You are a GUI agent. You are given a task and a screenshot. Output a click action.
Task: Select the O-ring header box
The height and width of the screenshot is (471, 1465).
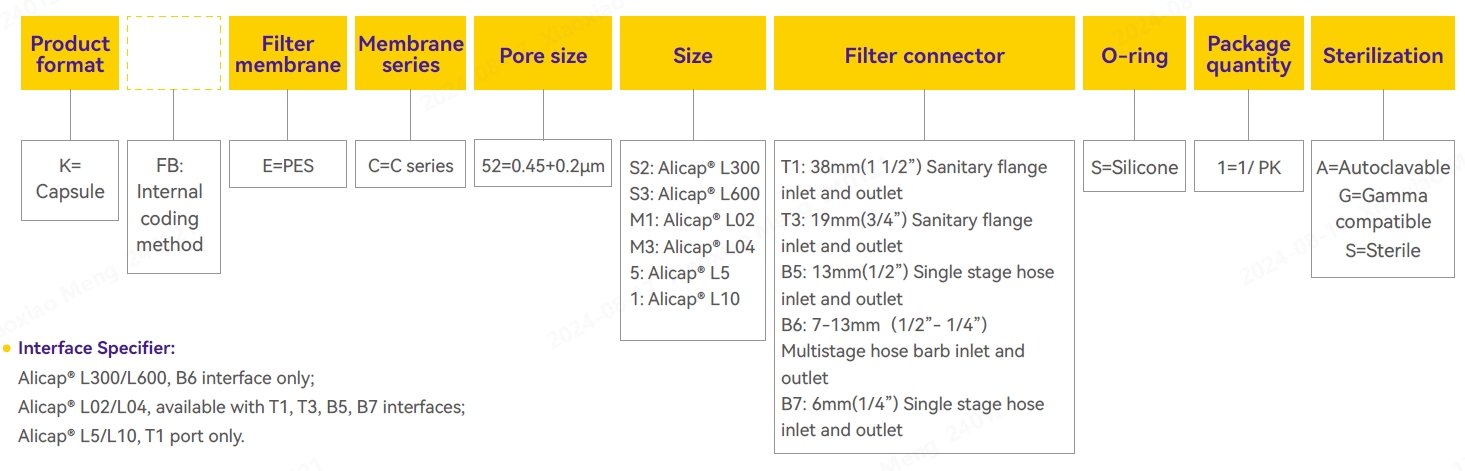coord(1134,55)
